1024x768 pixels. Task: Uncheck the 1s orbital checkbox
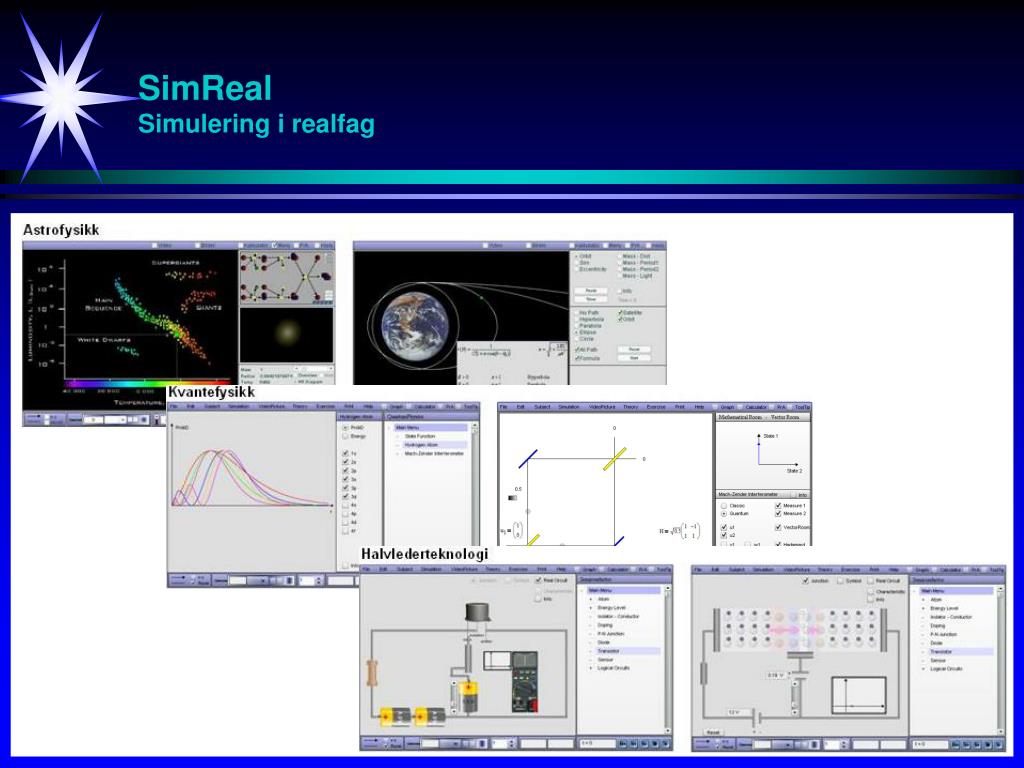pos(345,453)
